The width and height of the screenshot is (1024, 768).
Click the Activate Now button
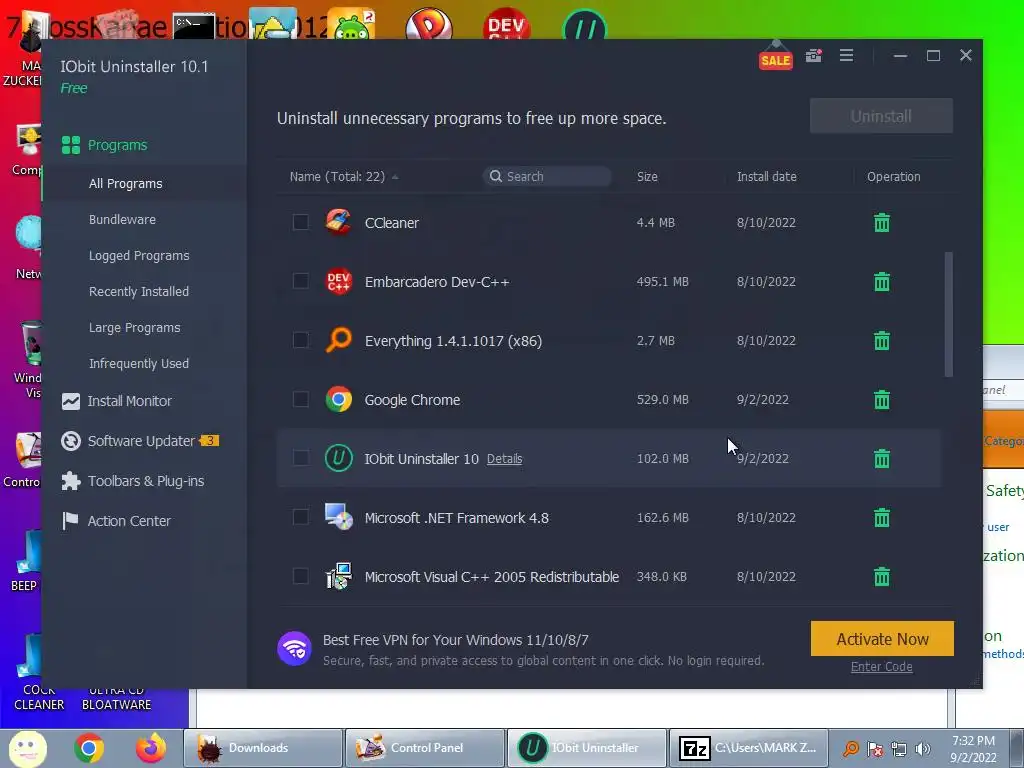882,639
